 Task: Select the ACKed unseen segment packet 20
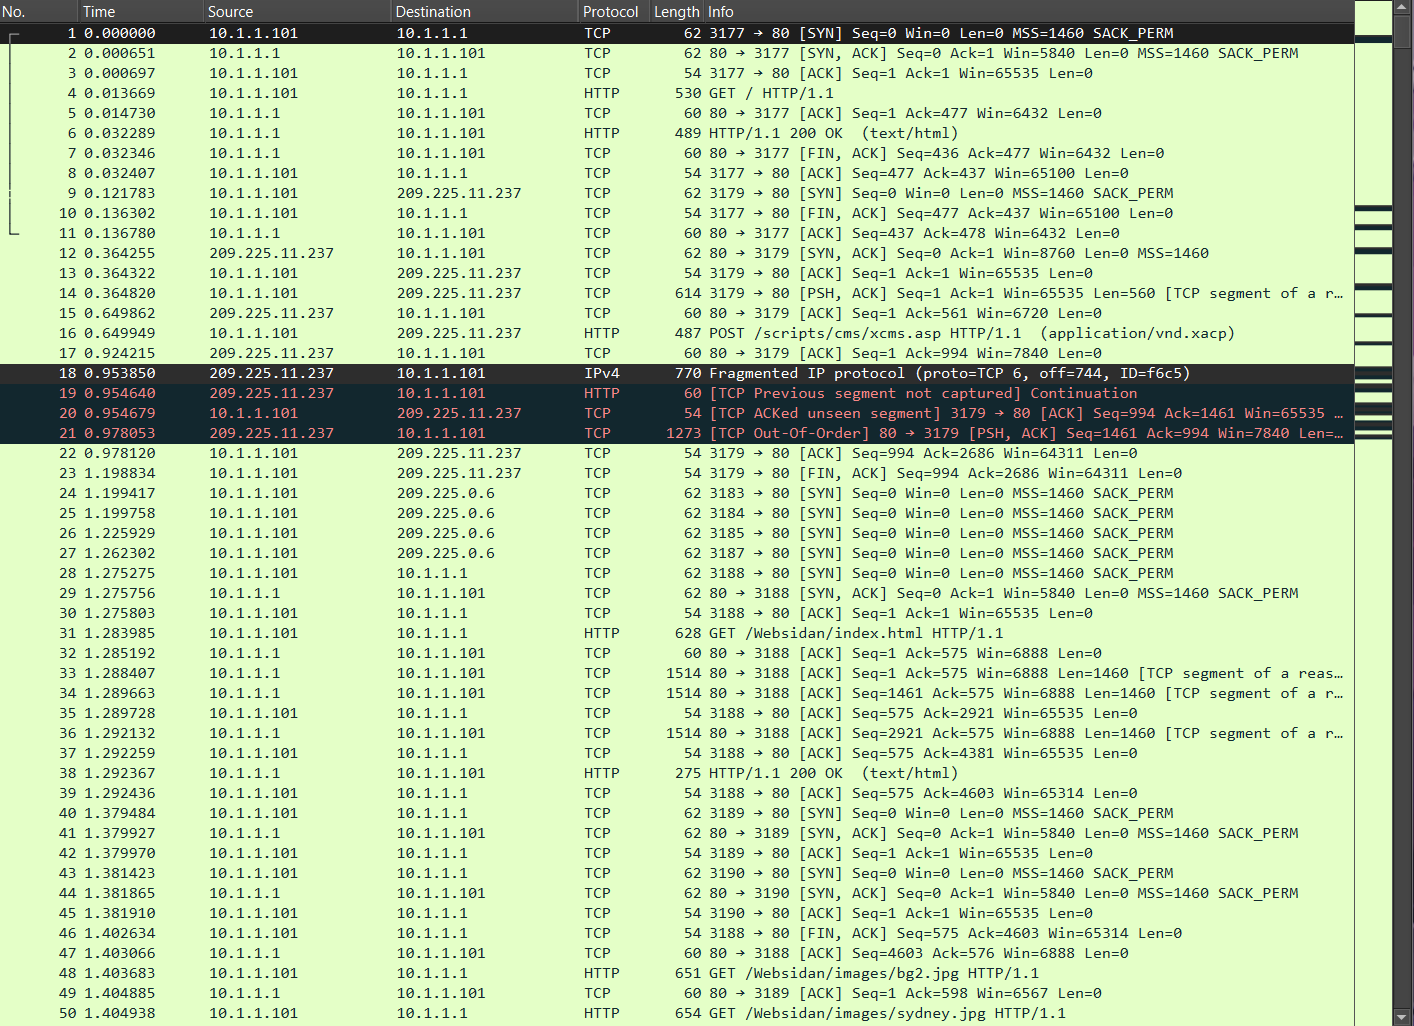tap(600, 412)
